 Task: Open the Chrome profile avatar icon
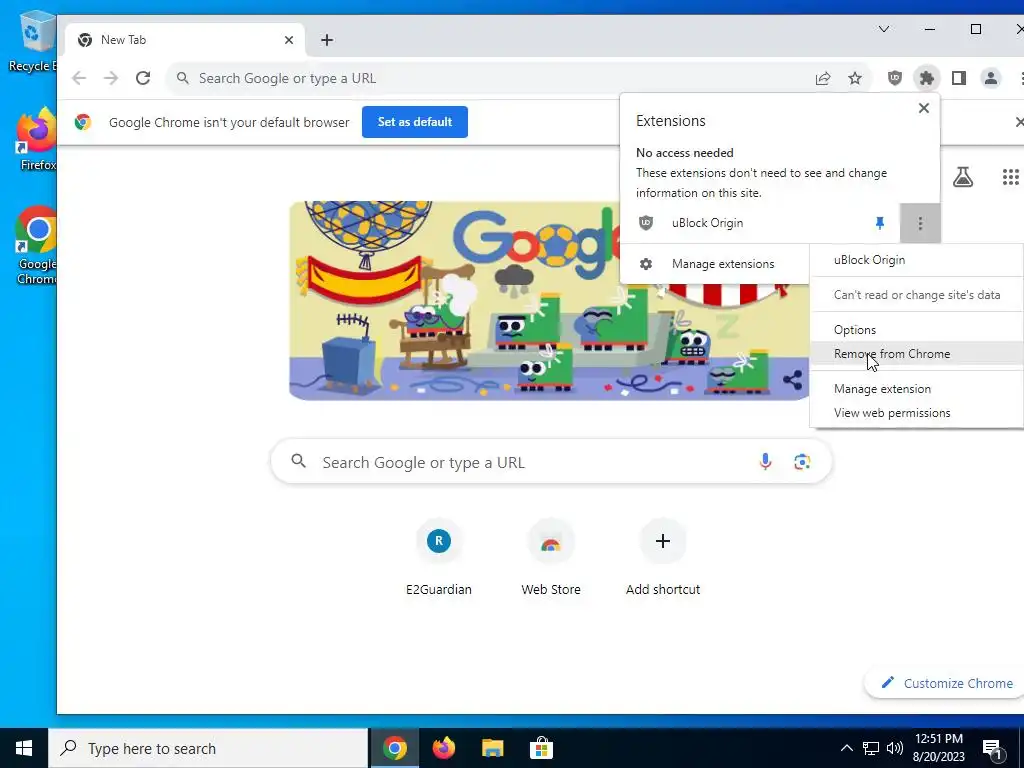991,78
